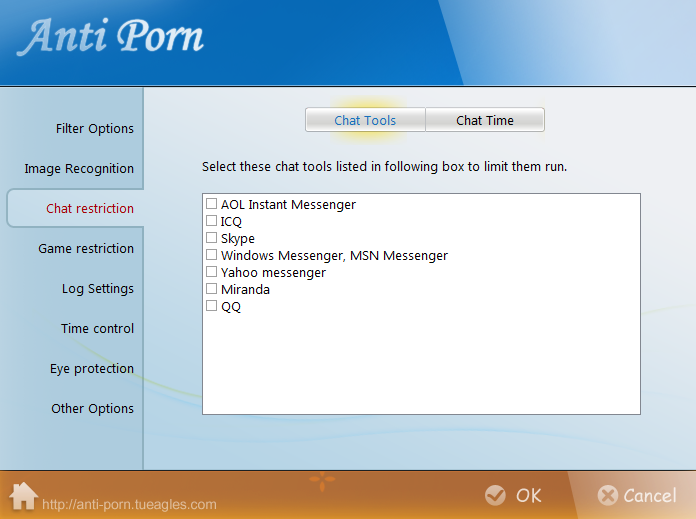Open Image Recognition settings
This screenshot has width=696, height=519.
click(79, 168)
